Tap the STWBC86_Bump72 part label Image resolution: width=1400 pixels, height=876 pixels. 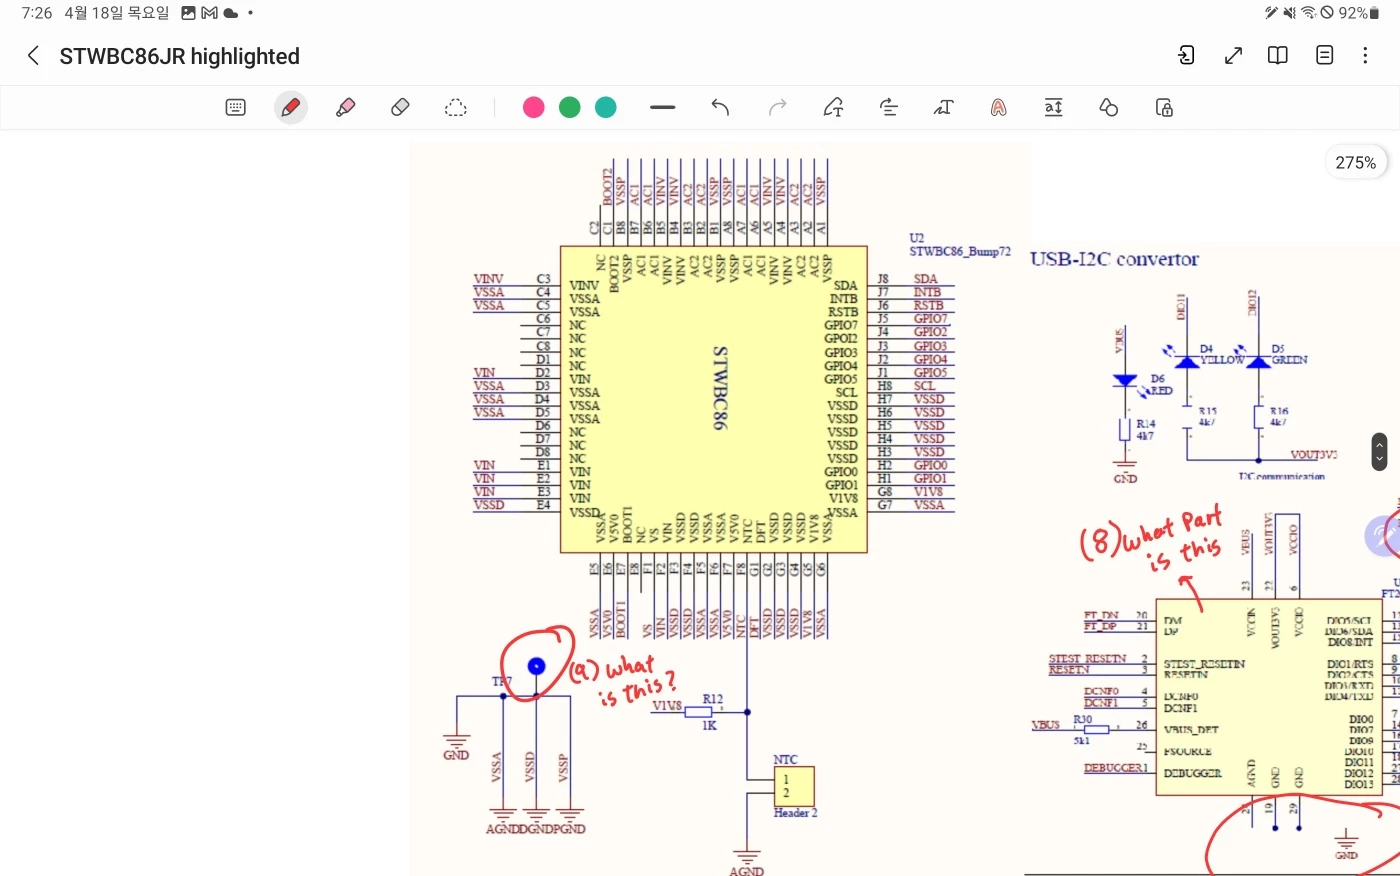coord(960,251)
